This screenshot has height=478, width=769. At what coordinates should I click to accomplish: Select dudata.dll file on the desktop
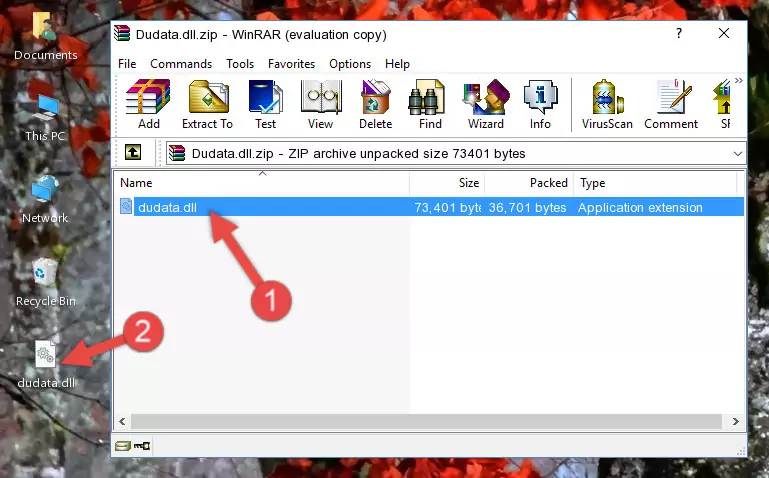pos(46,365)
